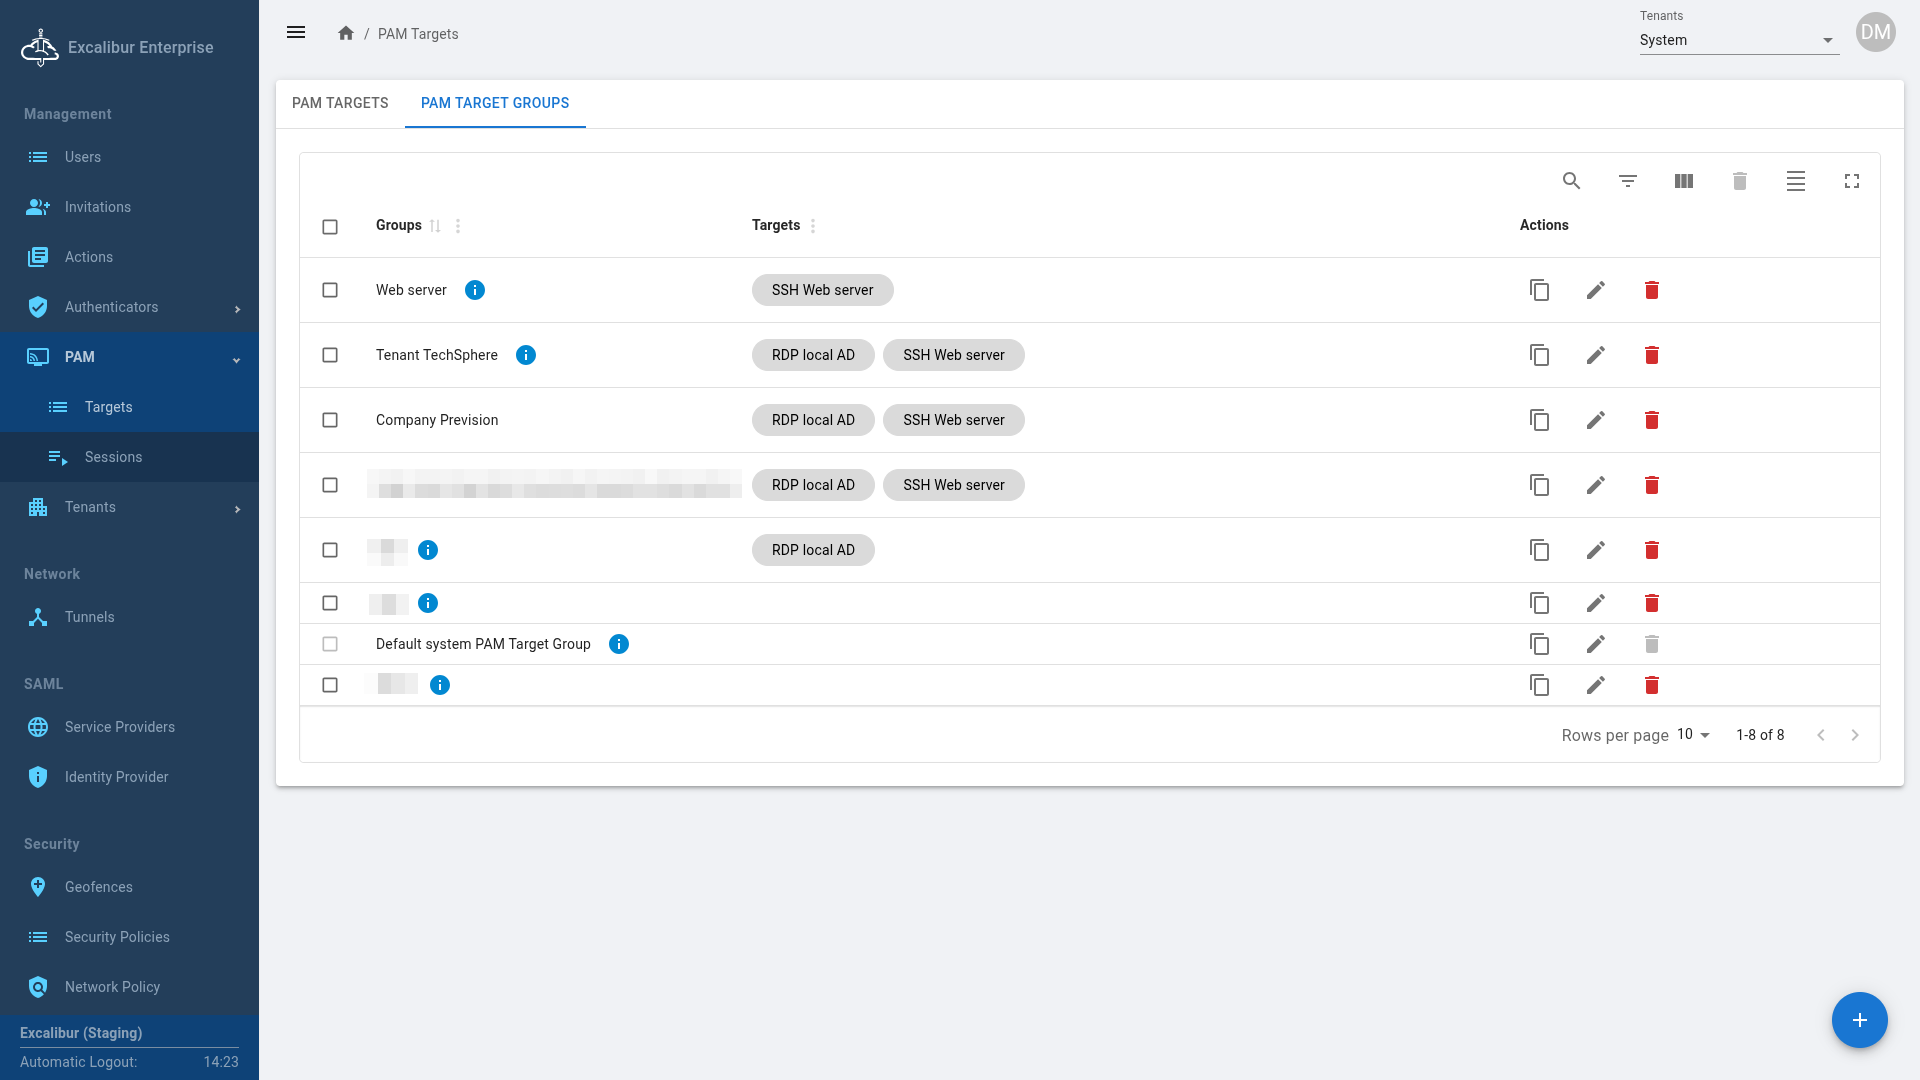Viewport: 1920px width, 1080px height.
Task: Toggle table density icon
Action: [x=1795, y=181]
